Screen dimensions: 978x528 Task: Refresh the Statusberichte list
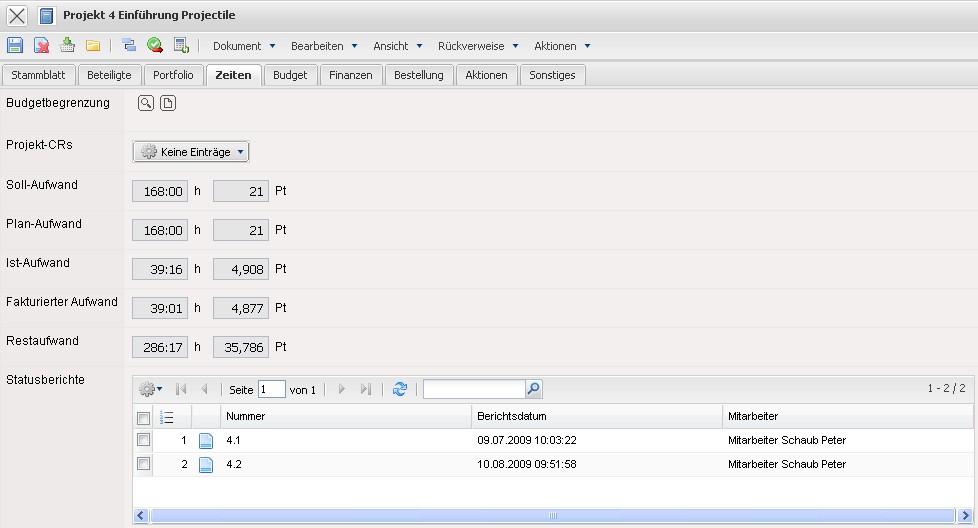(x=400, y=390)
